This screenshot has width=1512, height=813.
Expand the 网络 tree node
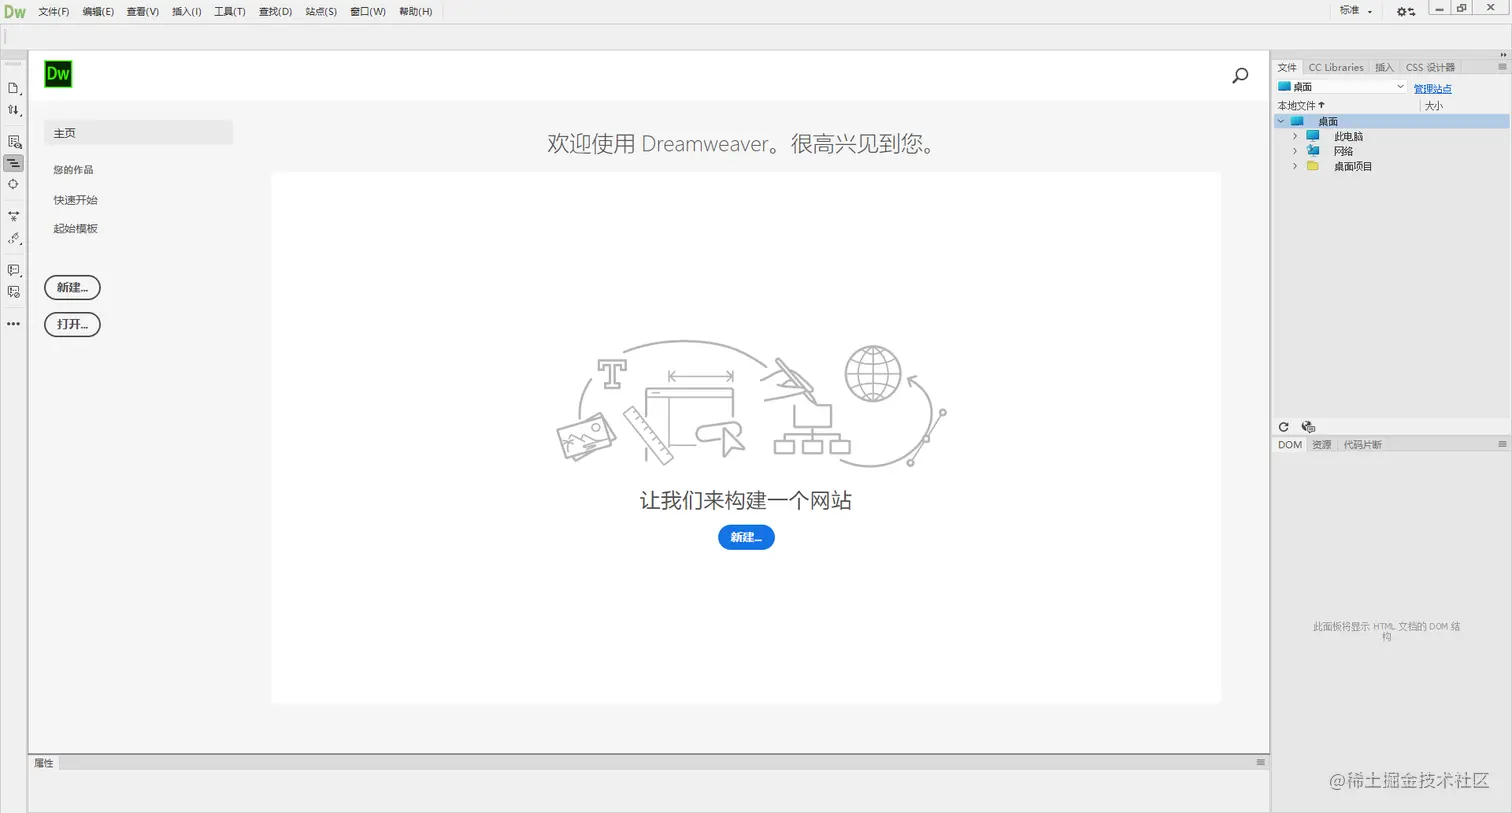click(x=1295, y=151)
